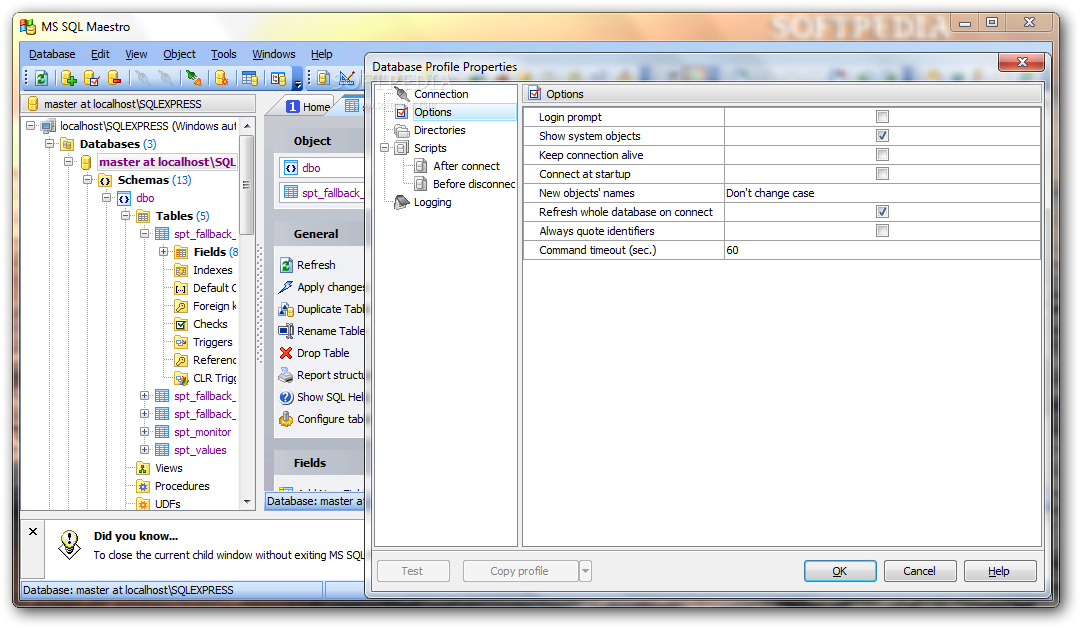The image size is (1080, 628).
Task: Open the Database menu
Action: tap(52, 54)
